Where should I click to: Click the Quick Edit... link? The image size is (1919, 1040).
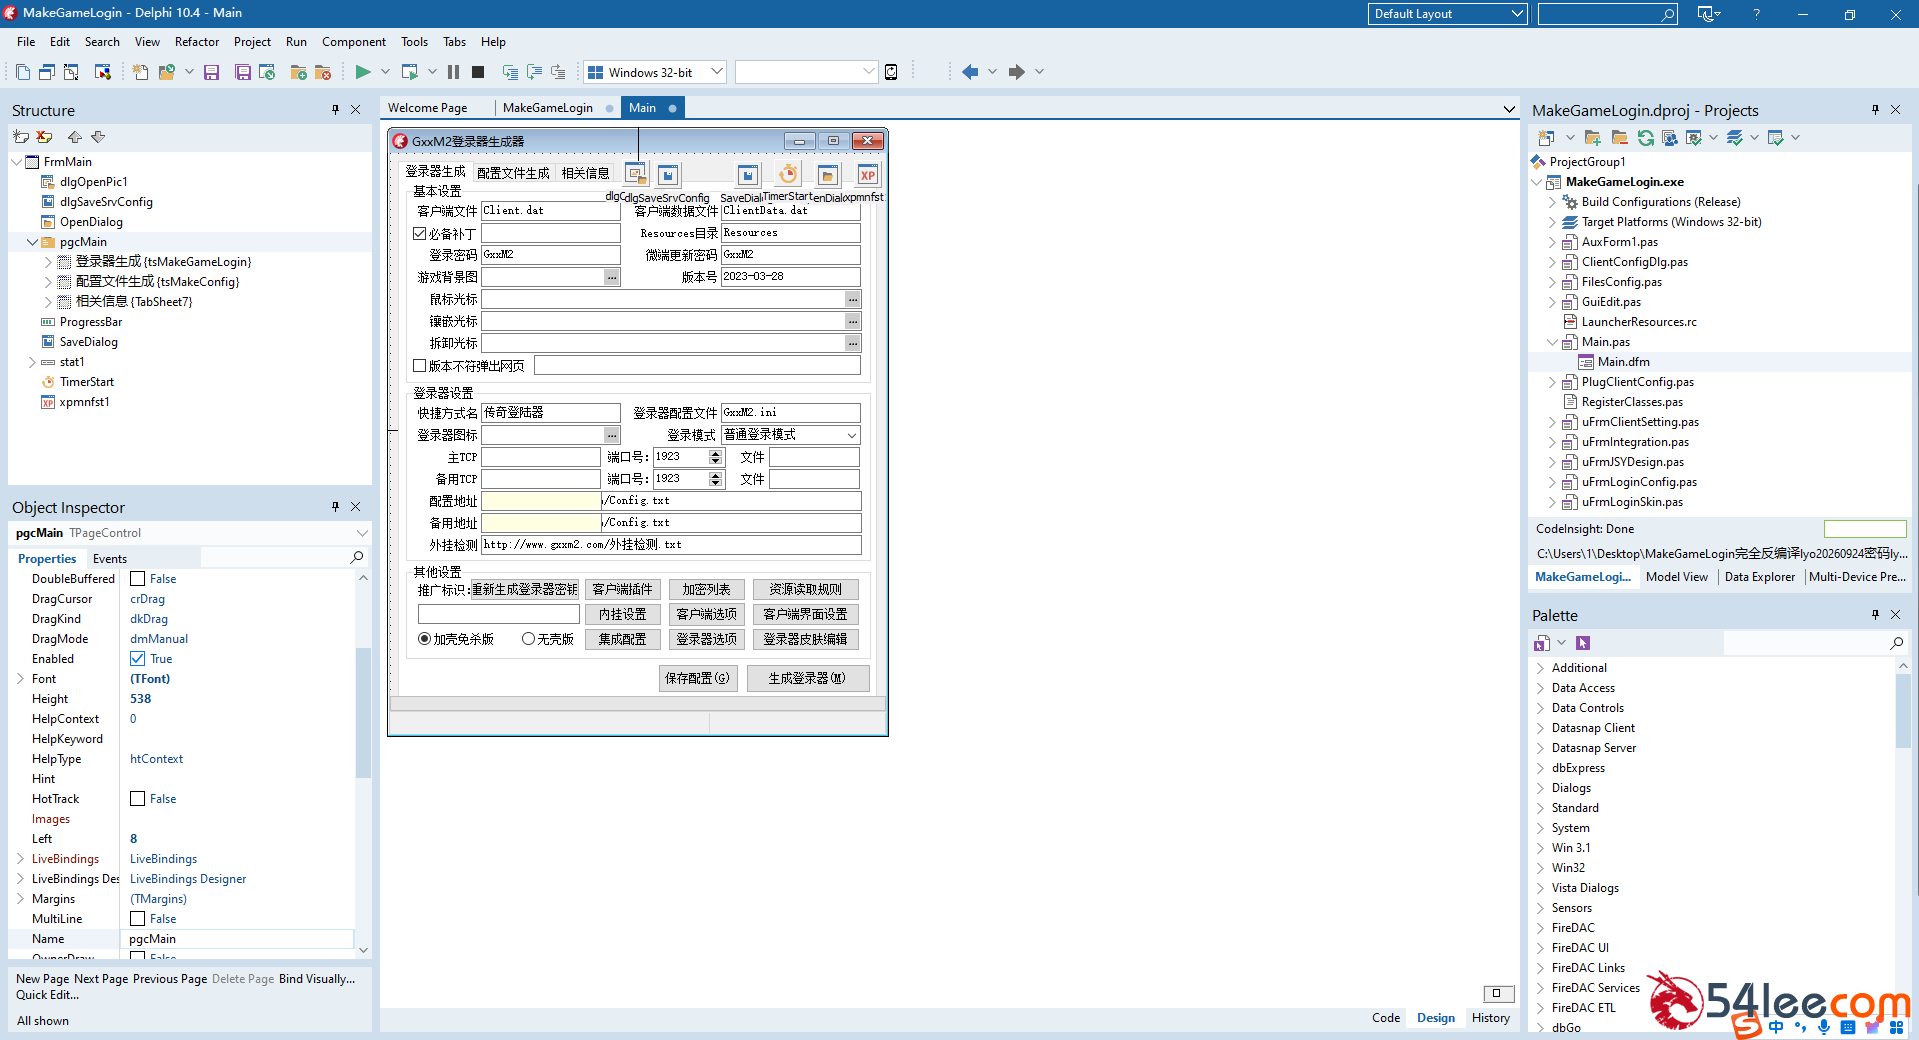click(x=47, y=995)
